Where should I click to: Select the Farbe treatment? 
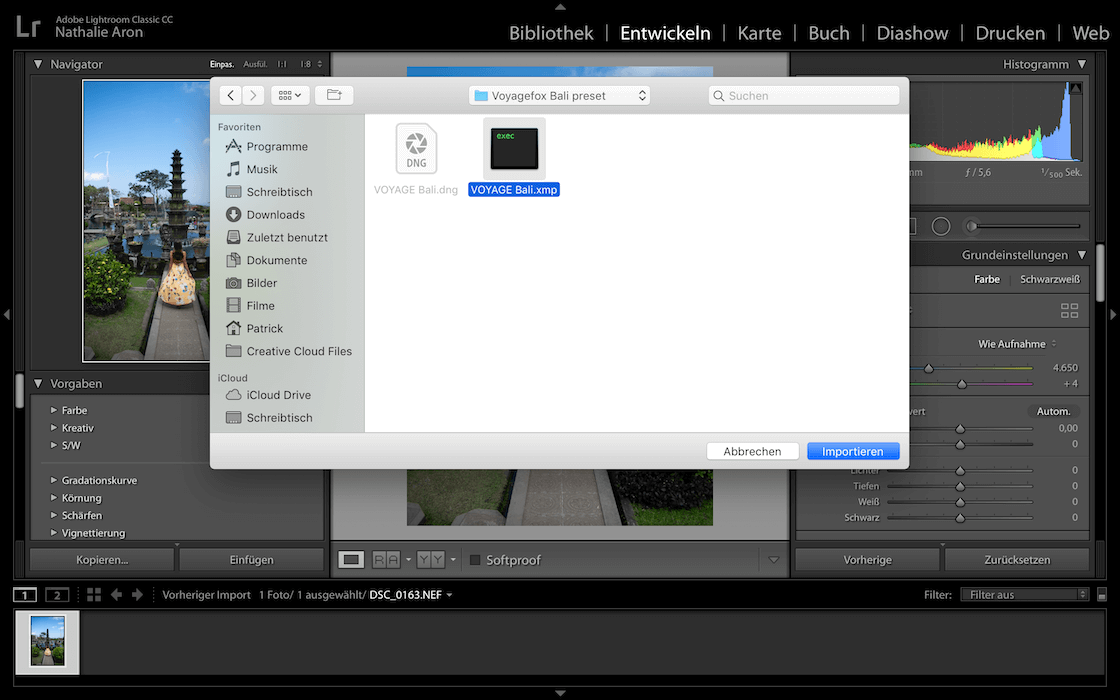(x=986, y=279)
